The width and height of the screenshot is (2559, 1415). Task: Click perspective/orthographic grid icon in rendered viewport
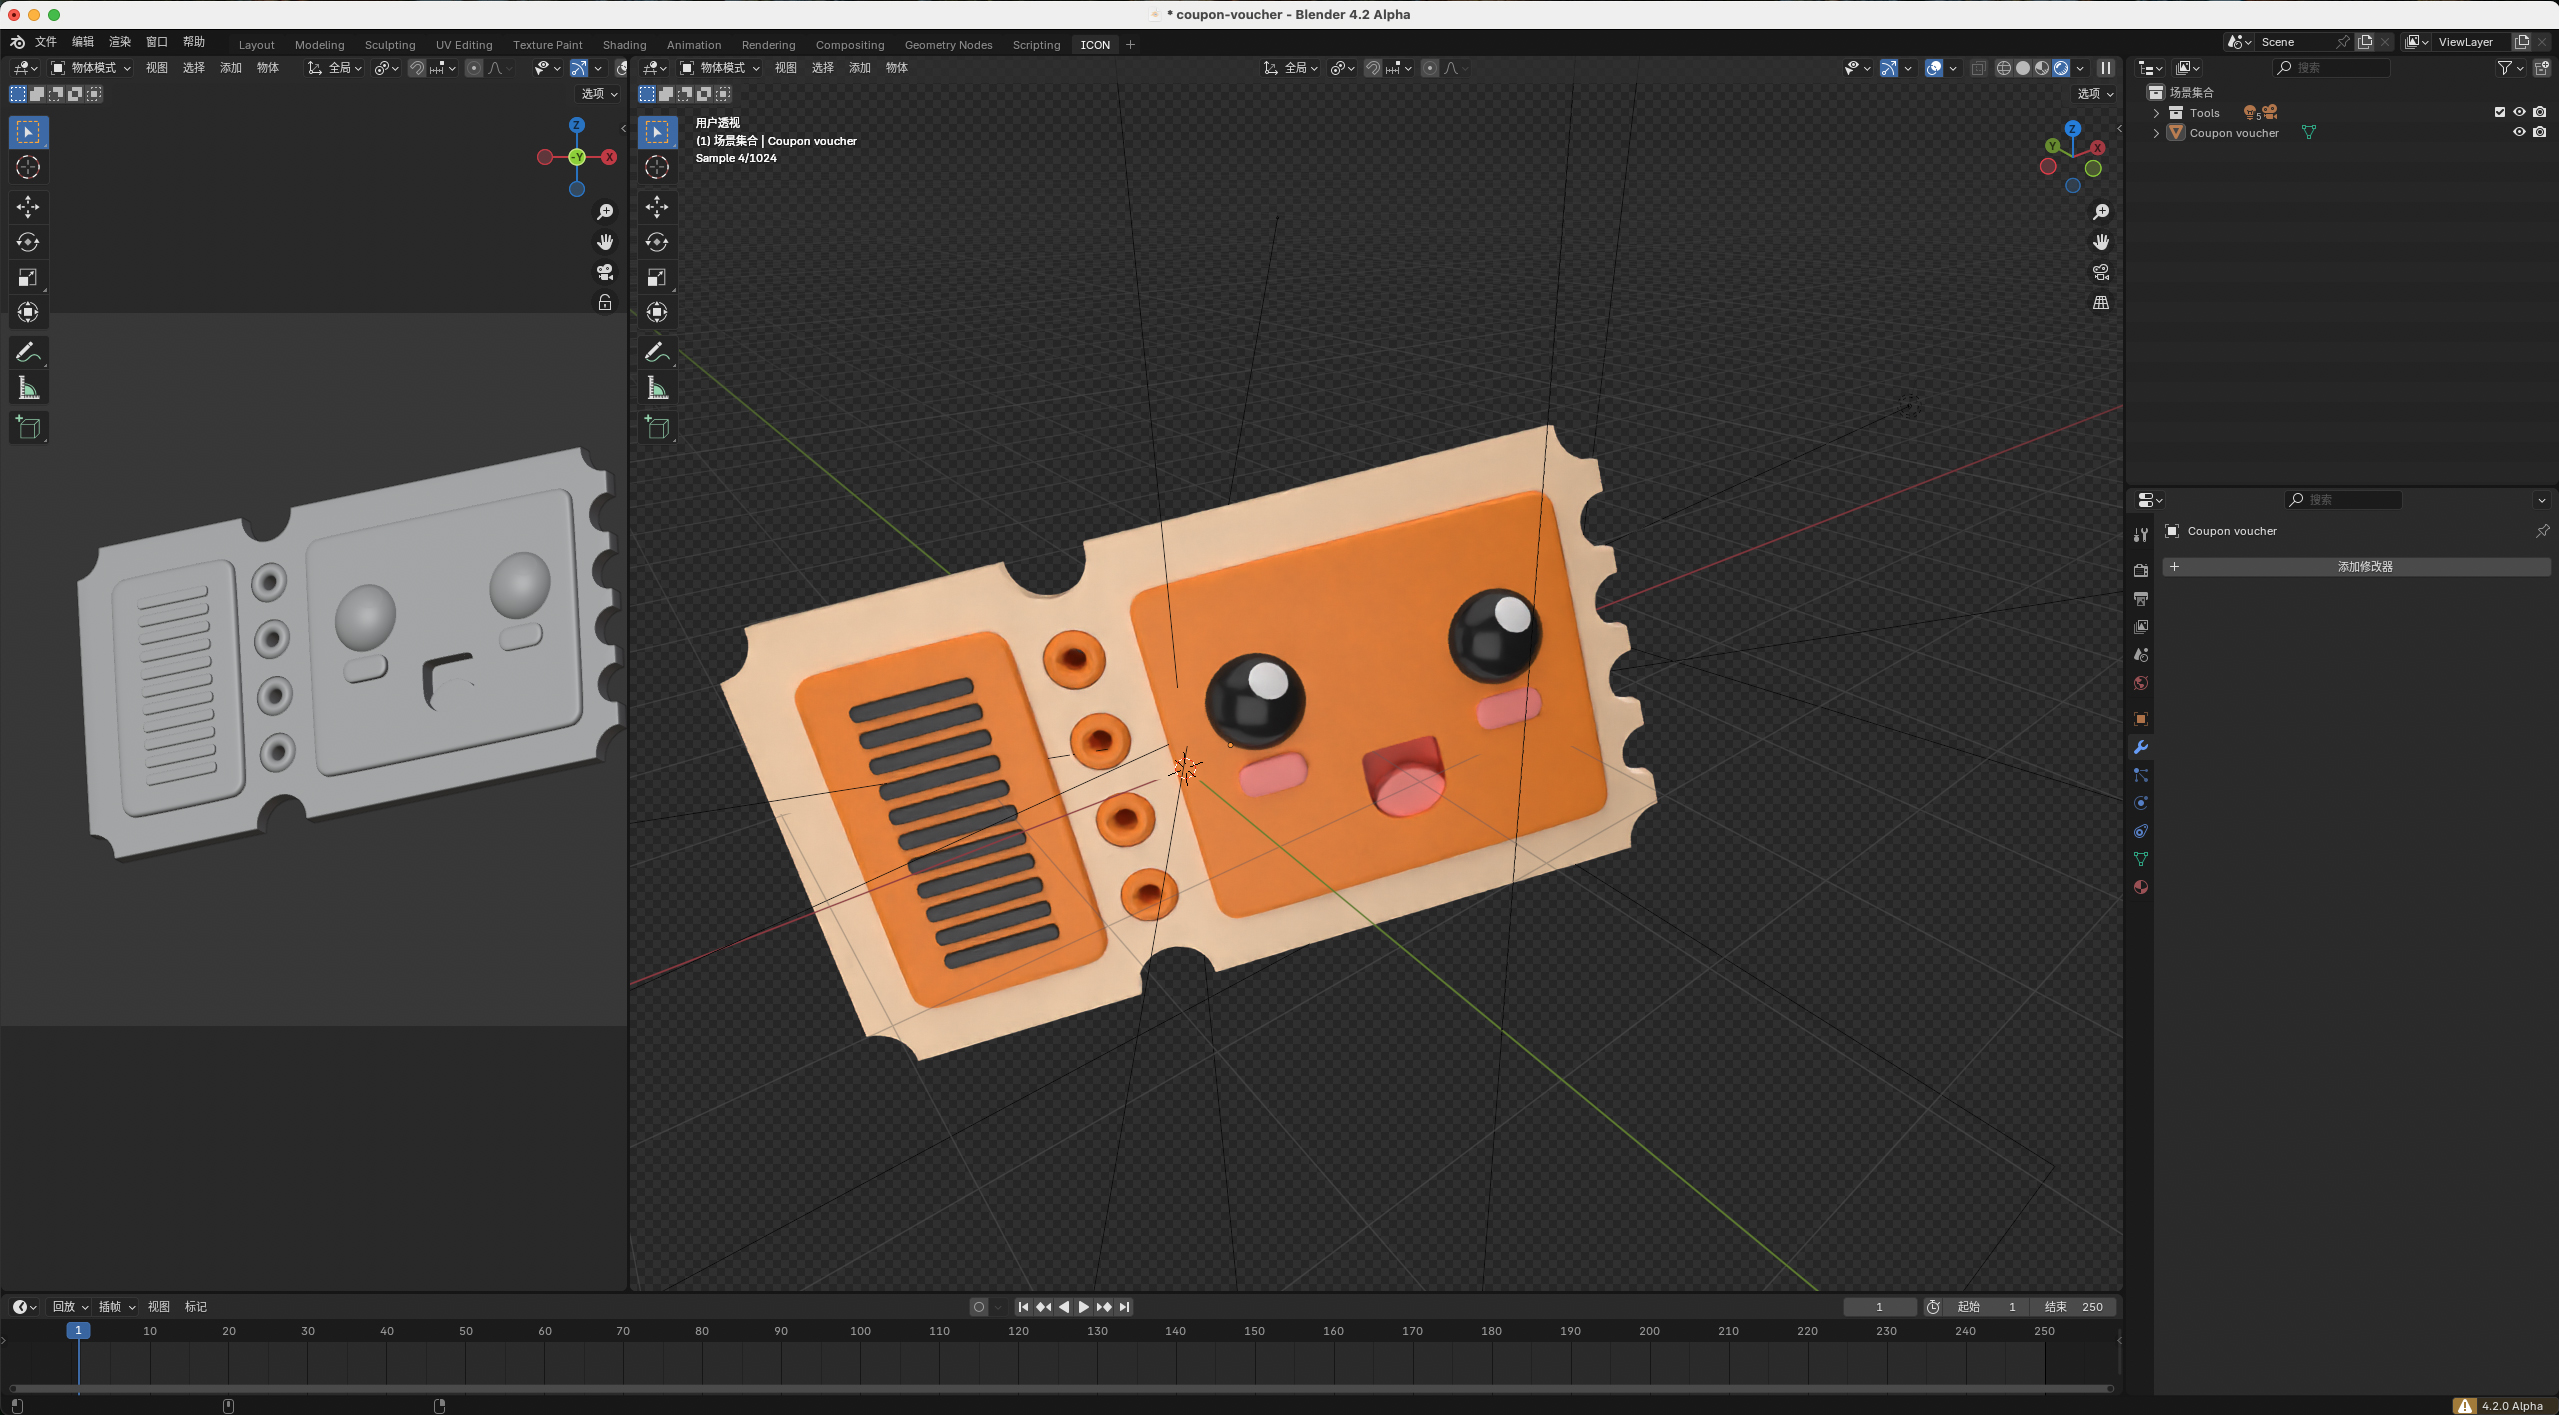(x=2101, y=302)
